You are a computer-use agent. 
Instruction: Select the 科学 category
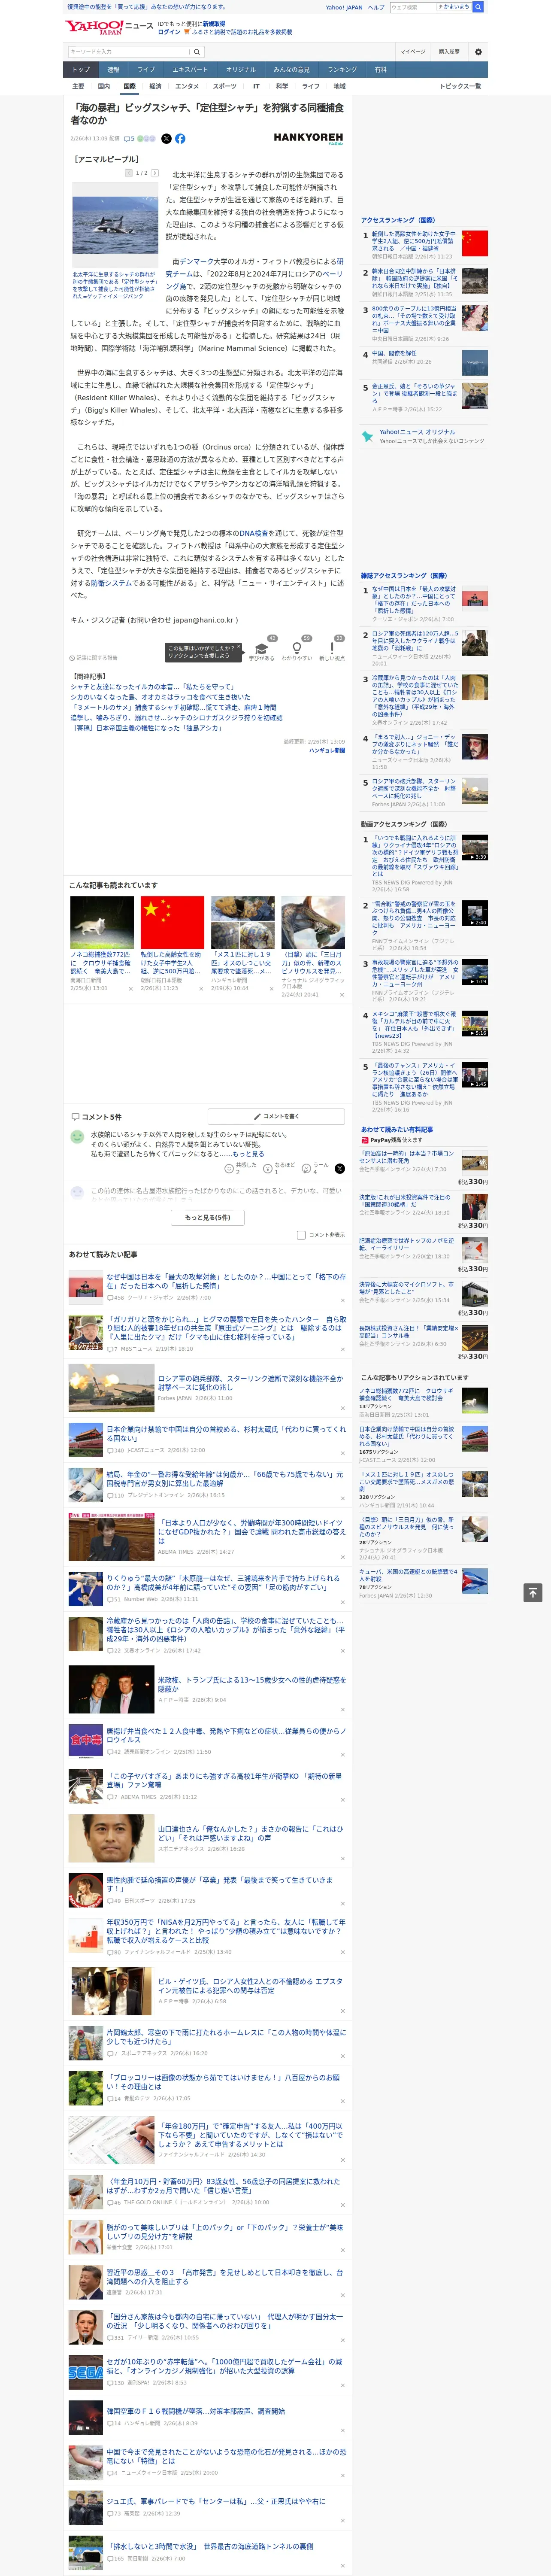click(x=282, y=86)
